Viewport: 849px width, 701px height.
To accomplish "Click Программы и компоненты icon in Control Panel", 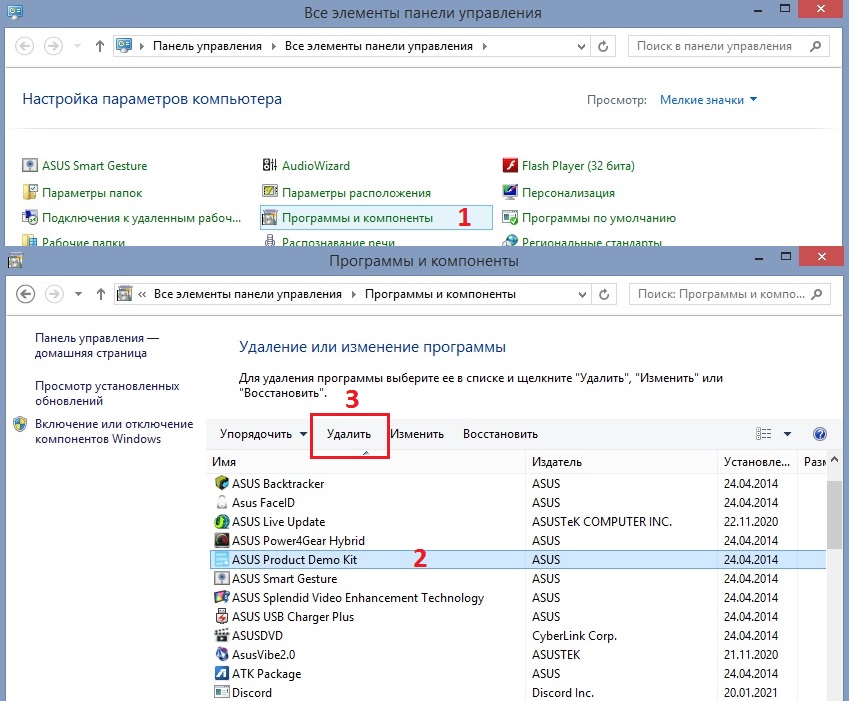I will [x=270, y=218].
